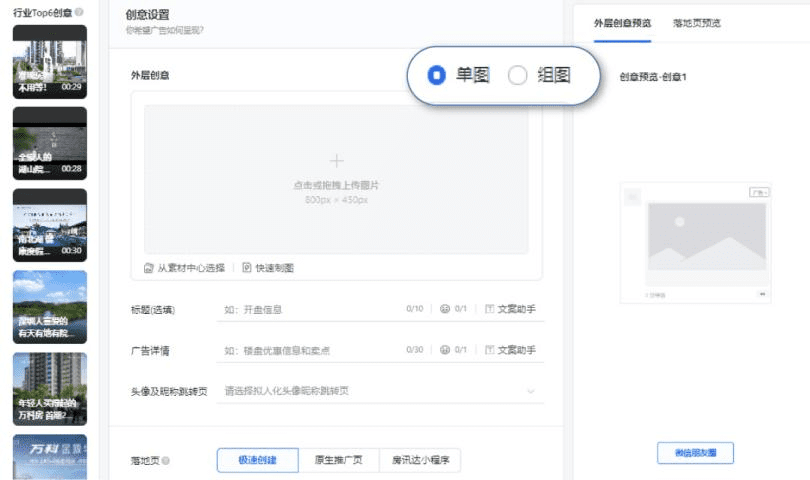Viewport: 810px width, 480px height.
Task: Click the info icon beside 行业Top6创意
Action: pyautogui.click(x=79, y=12)
